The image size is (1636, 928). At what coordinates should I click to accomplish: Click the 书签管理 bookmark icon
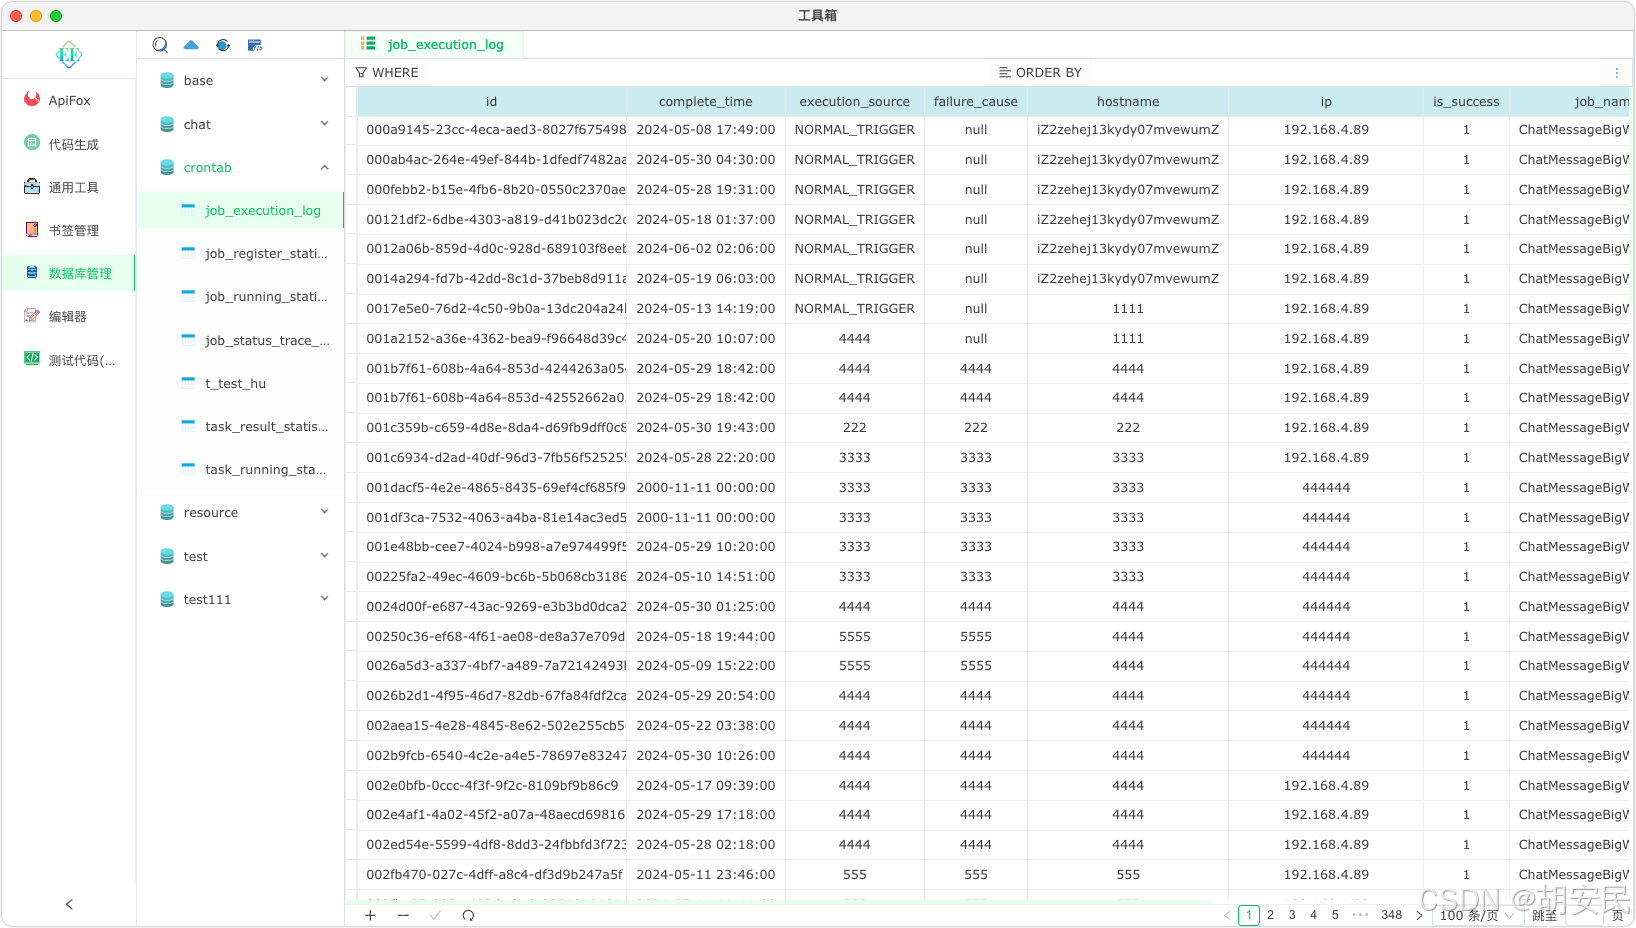pyautogui.click(x=32, y=229)
